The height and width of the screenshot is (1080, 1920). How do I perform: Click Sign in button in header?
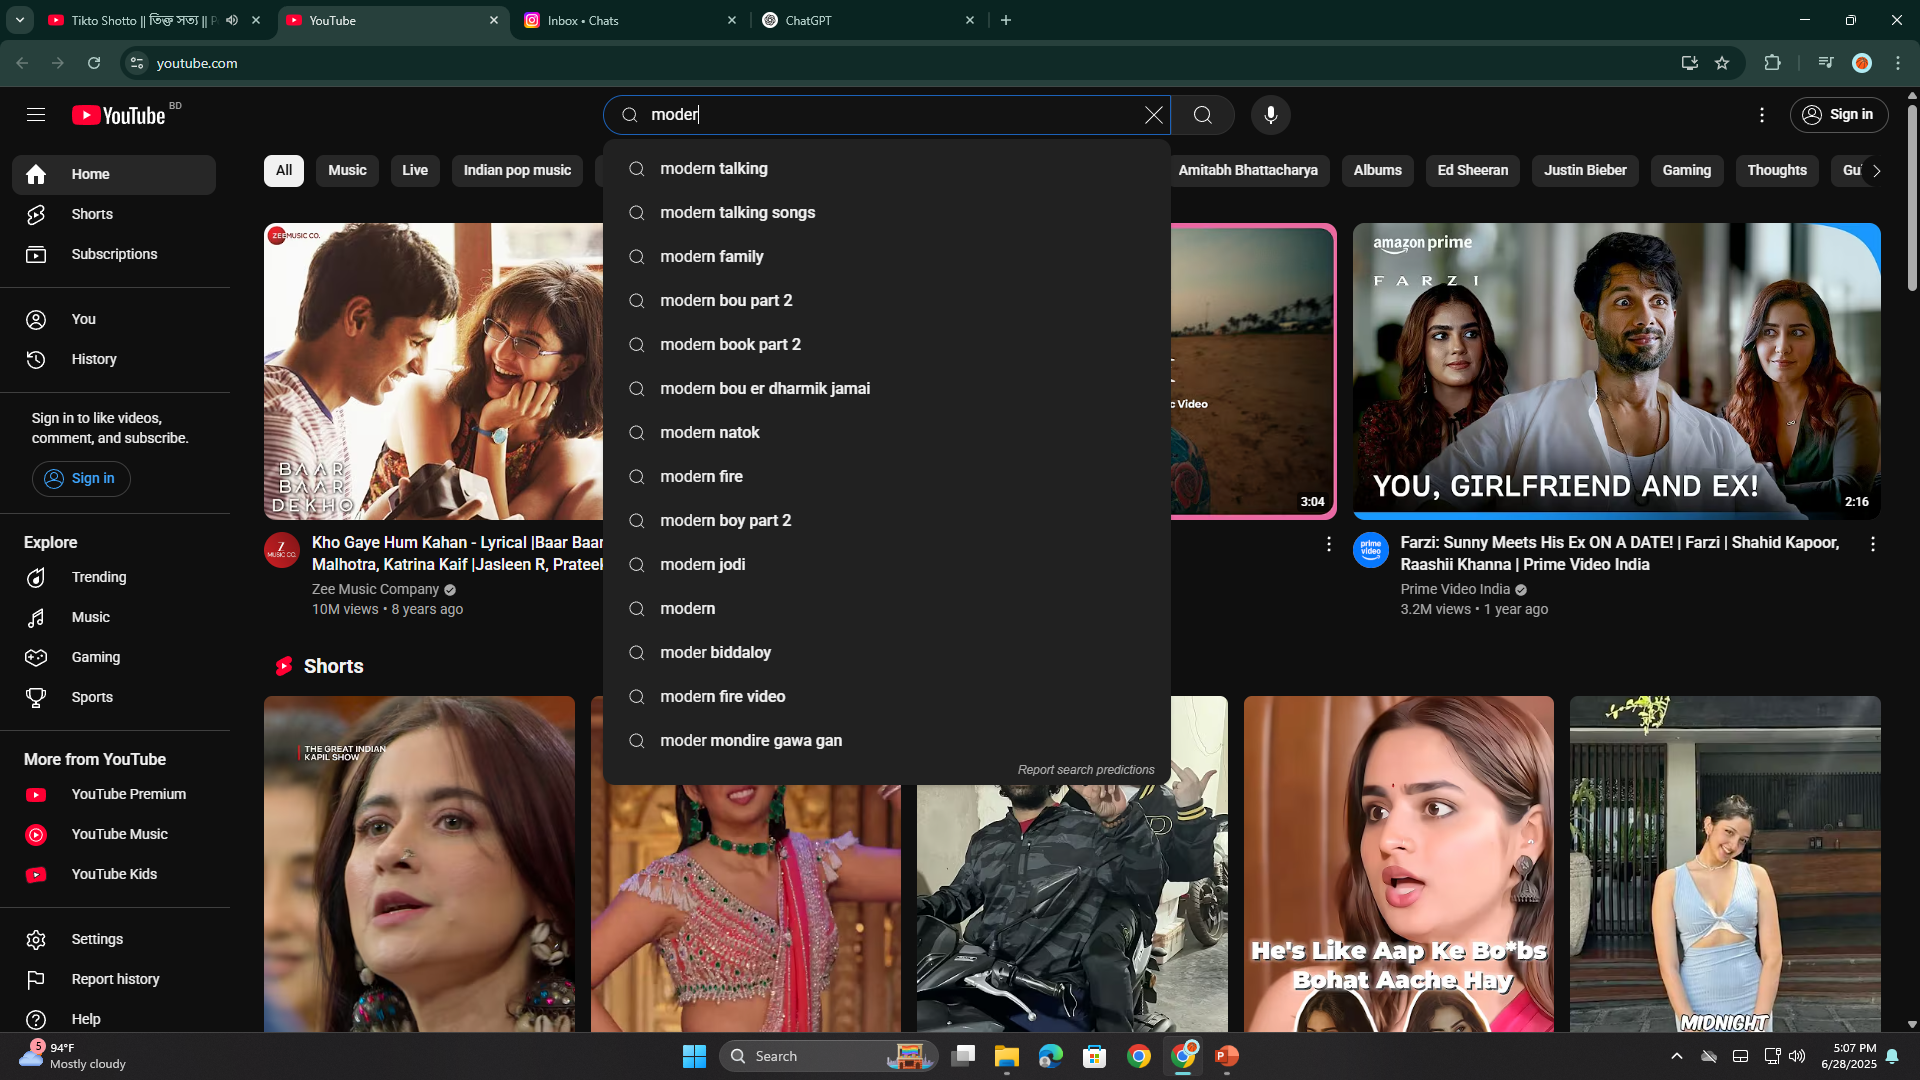1838,115
